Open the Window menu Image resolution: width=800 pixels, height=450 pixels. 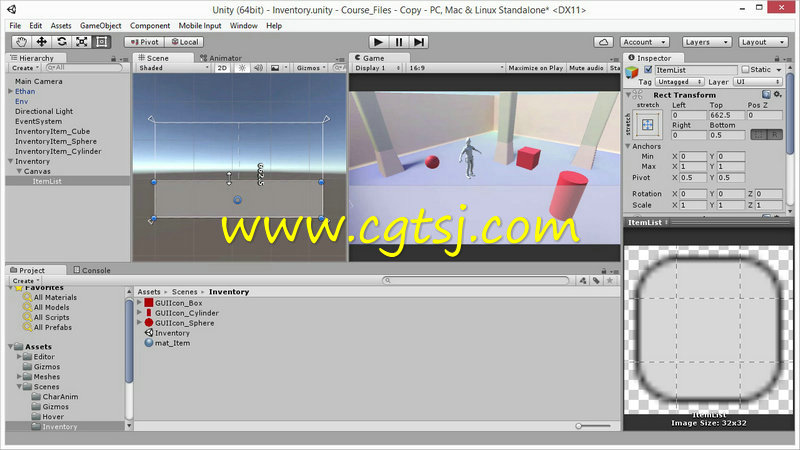243,26
